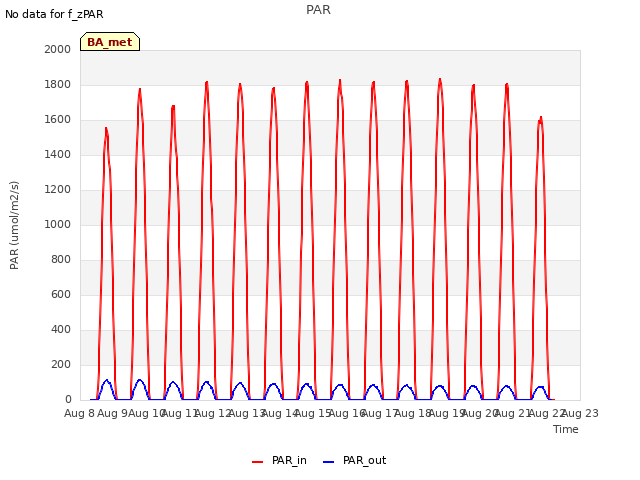Image resolution: width=640 pixels, height=480 pixels.
Task: Click the blue PAR_out legend swatch
Action: point(329,462)
